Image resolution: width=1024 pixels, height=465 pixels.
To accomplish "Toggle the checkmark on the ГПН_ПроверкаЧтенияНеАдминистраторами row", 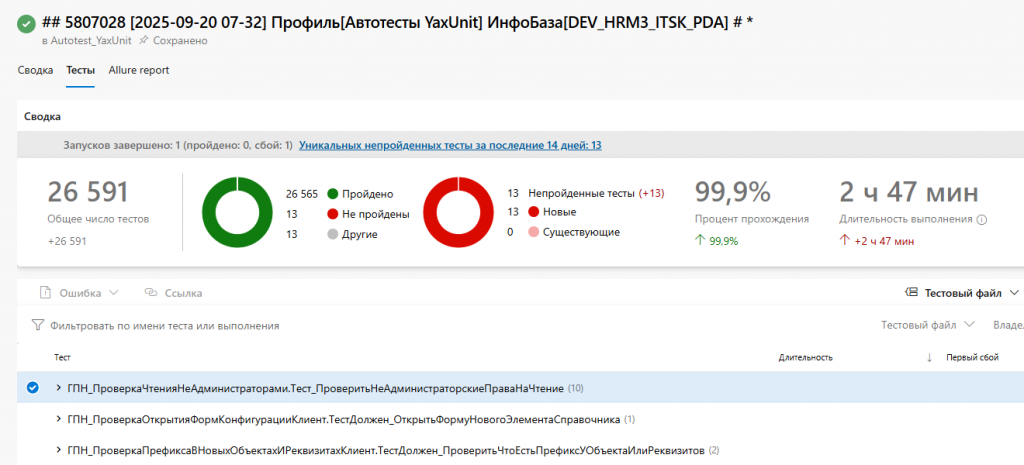I will [x=32, y=389].
